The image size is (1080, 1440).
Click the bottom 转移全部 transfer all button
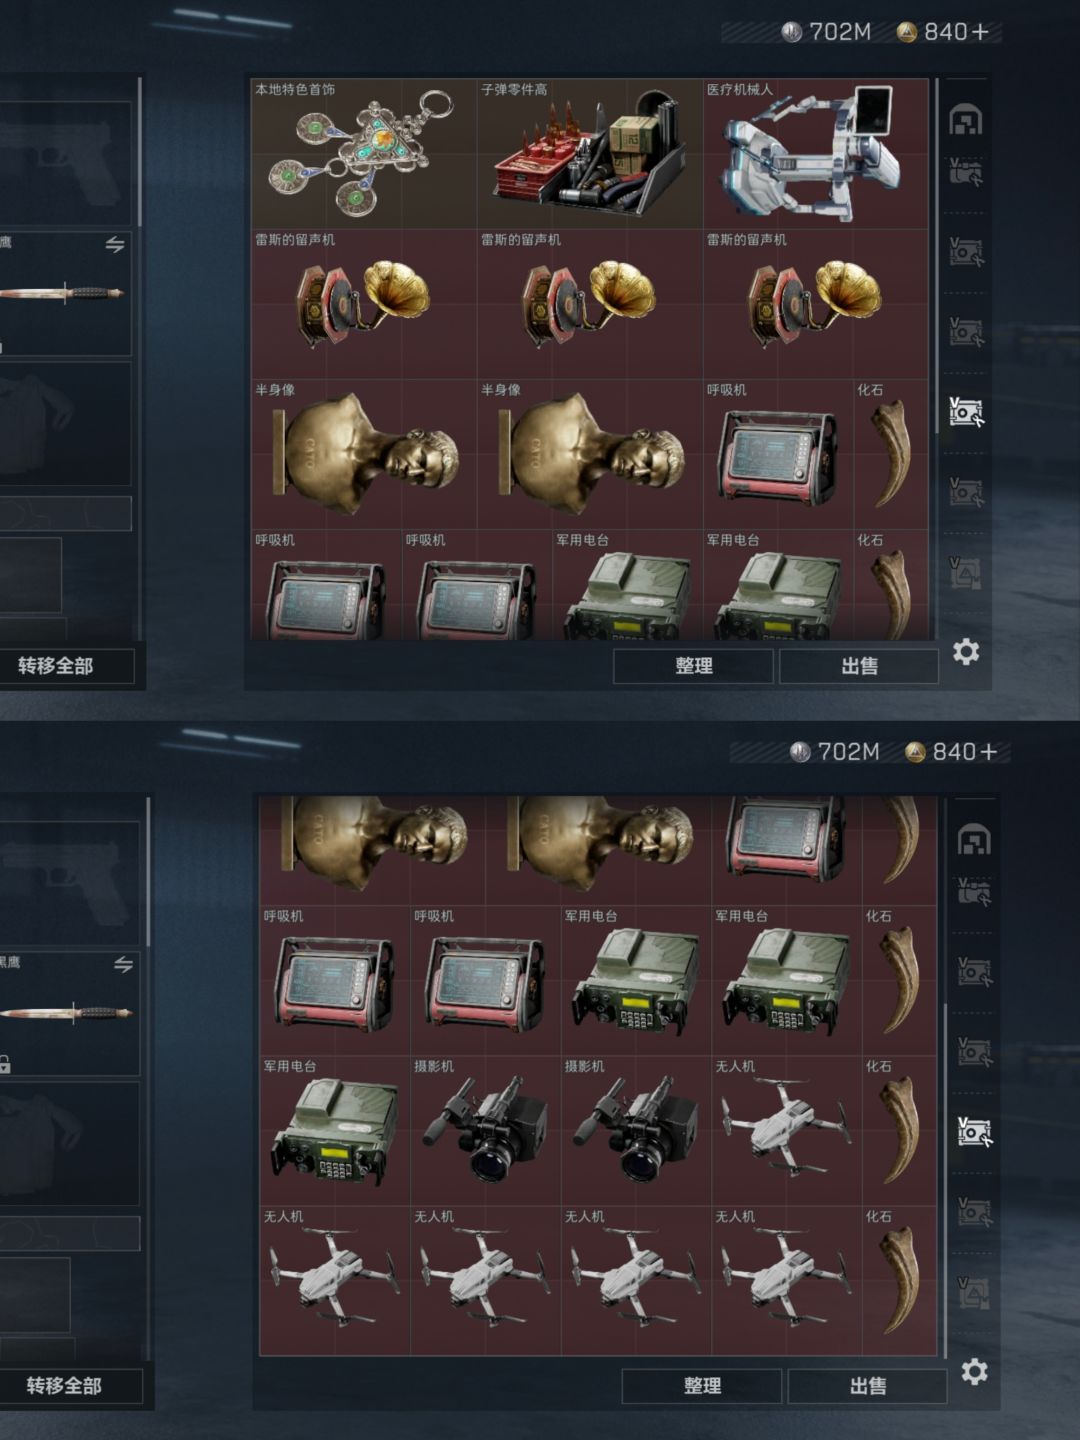click(64, 1386)
